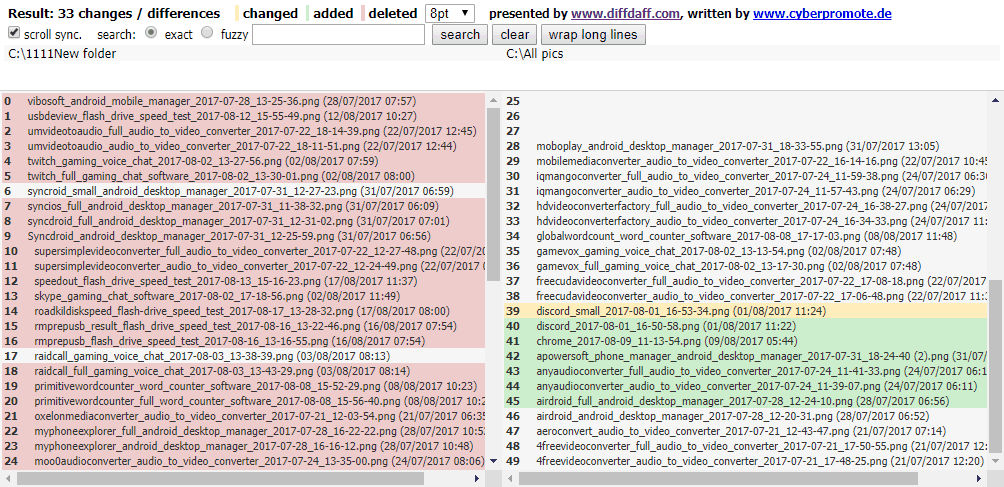The image size is (1004, 487).
Task: Select the aeroconvert_audio_to_video_converter row
Action: 745,431
